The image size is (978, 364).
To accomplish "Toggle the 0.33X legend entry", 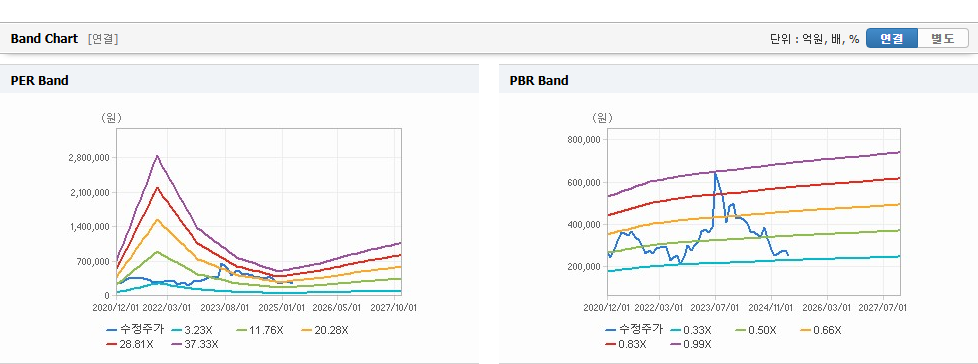I will [x=691, y=330].
